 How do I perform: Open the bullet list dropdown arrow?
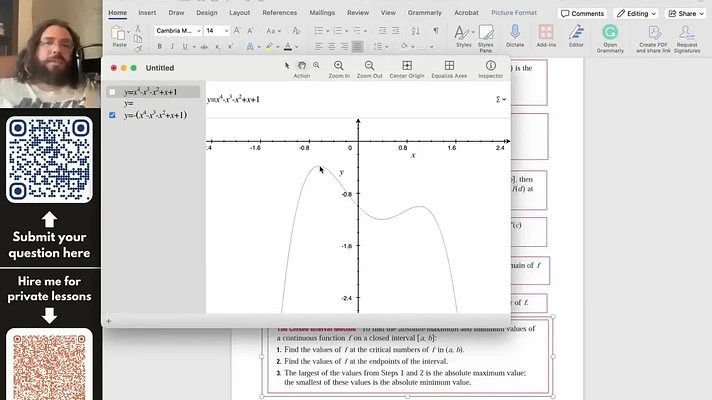pyautogui.click(x=328, y=31)
